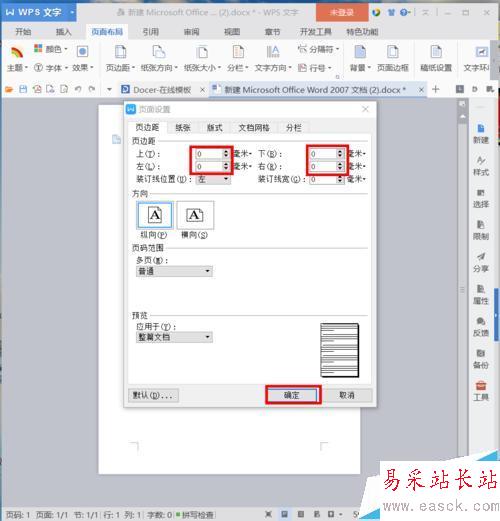Switch to the 特色功能 ribbon tab
Screen dimensions: 500x521
[362, 32]
